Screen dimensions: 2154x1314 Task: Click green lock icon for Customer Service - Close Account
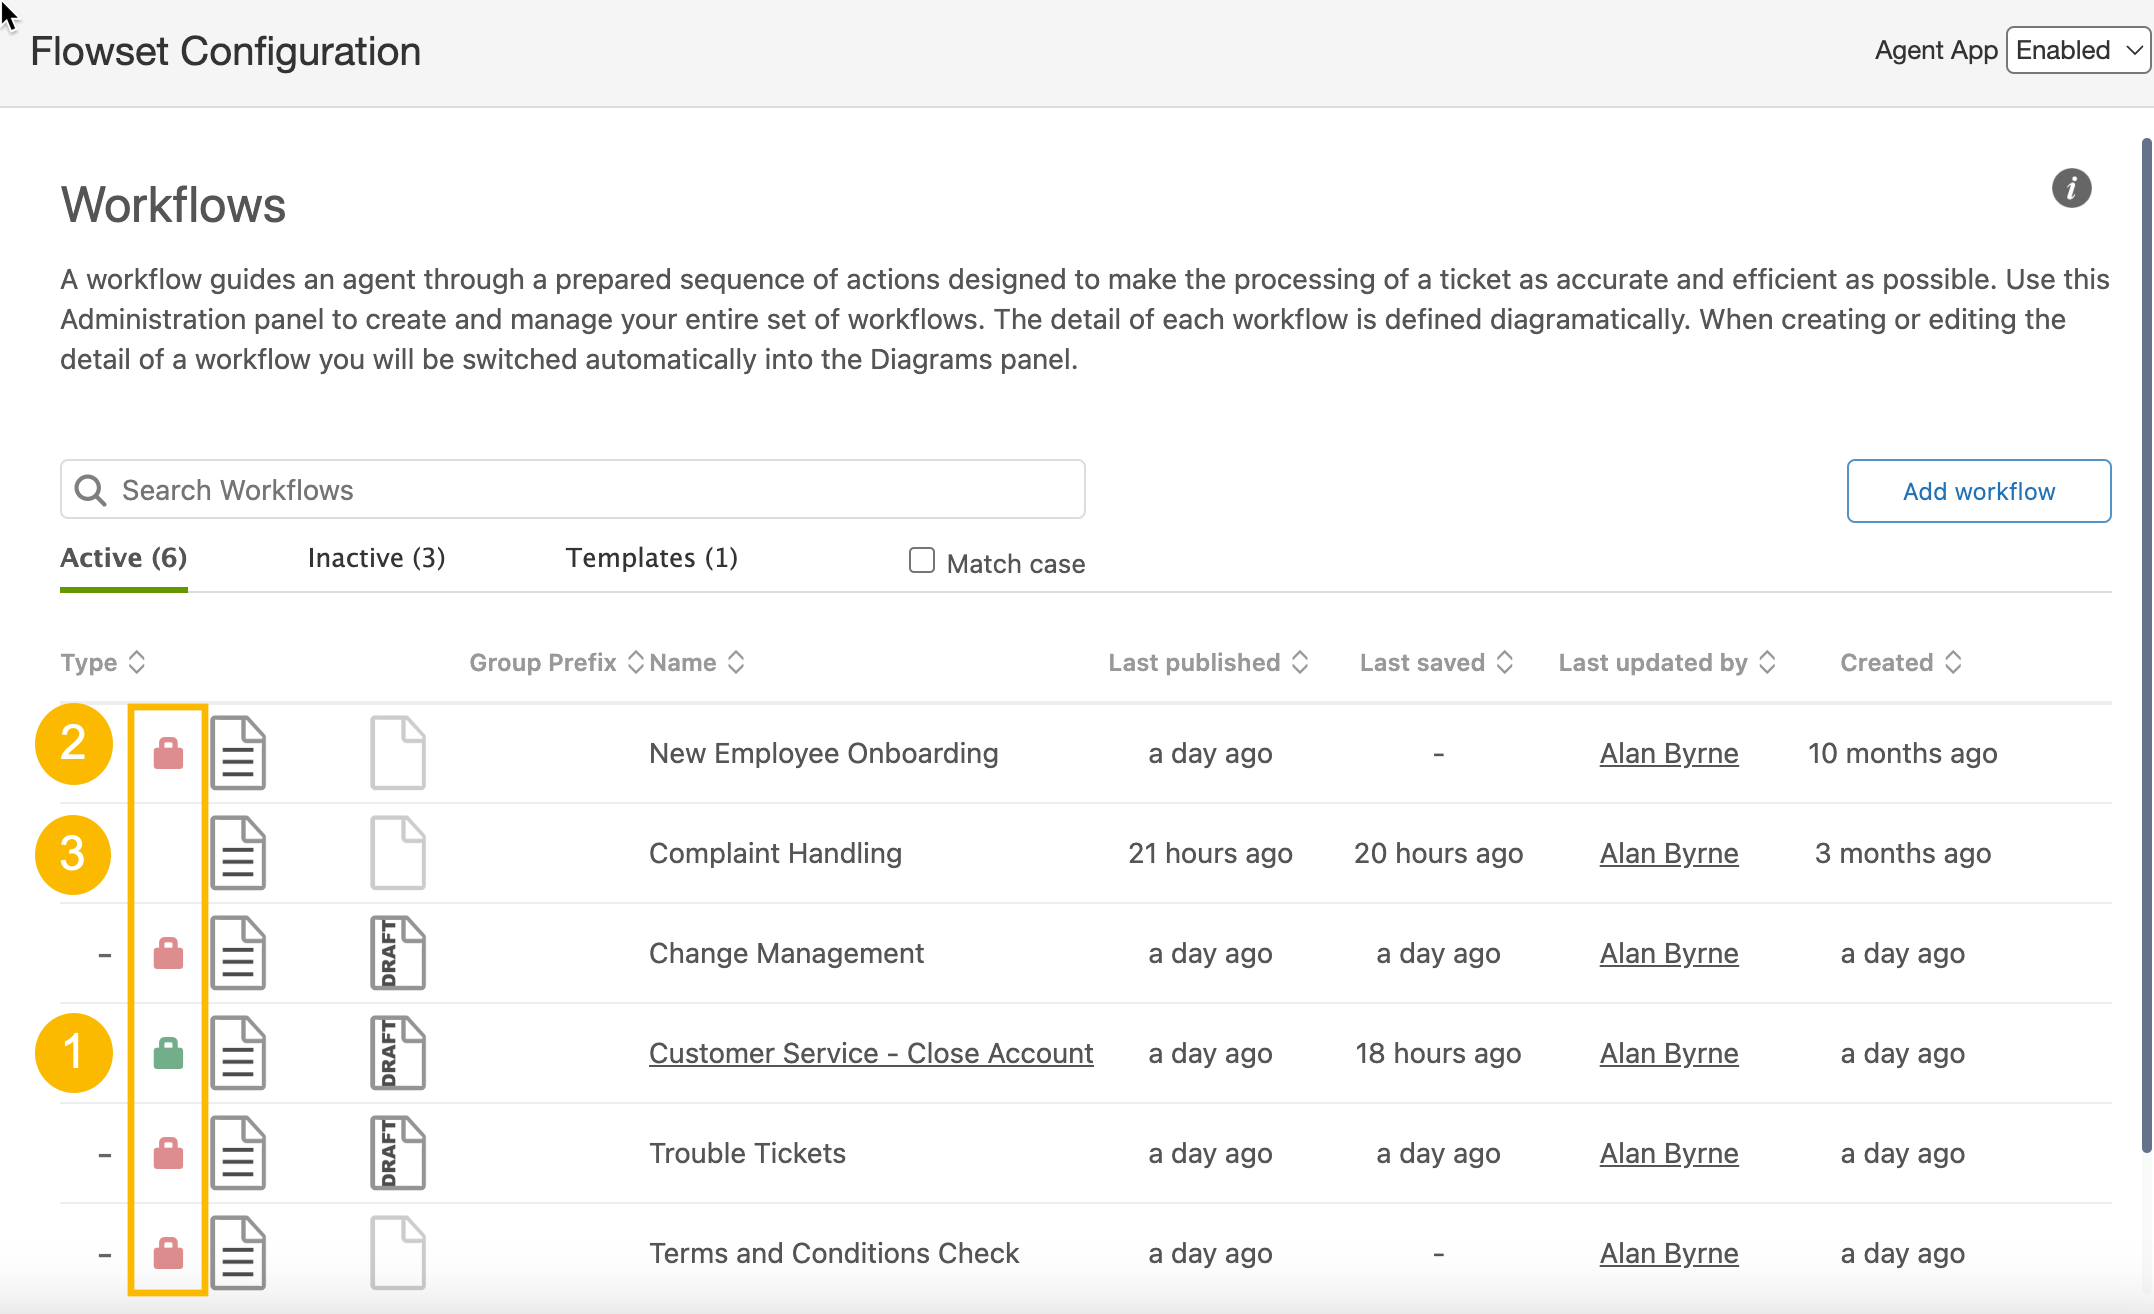168,1053
